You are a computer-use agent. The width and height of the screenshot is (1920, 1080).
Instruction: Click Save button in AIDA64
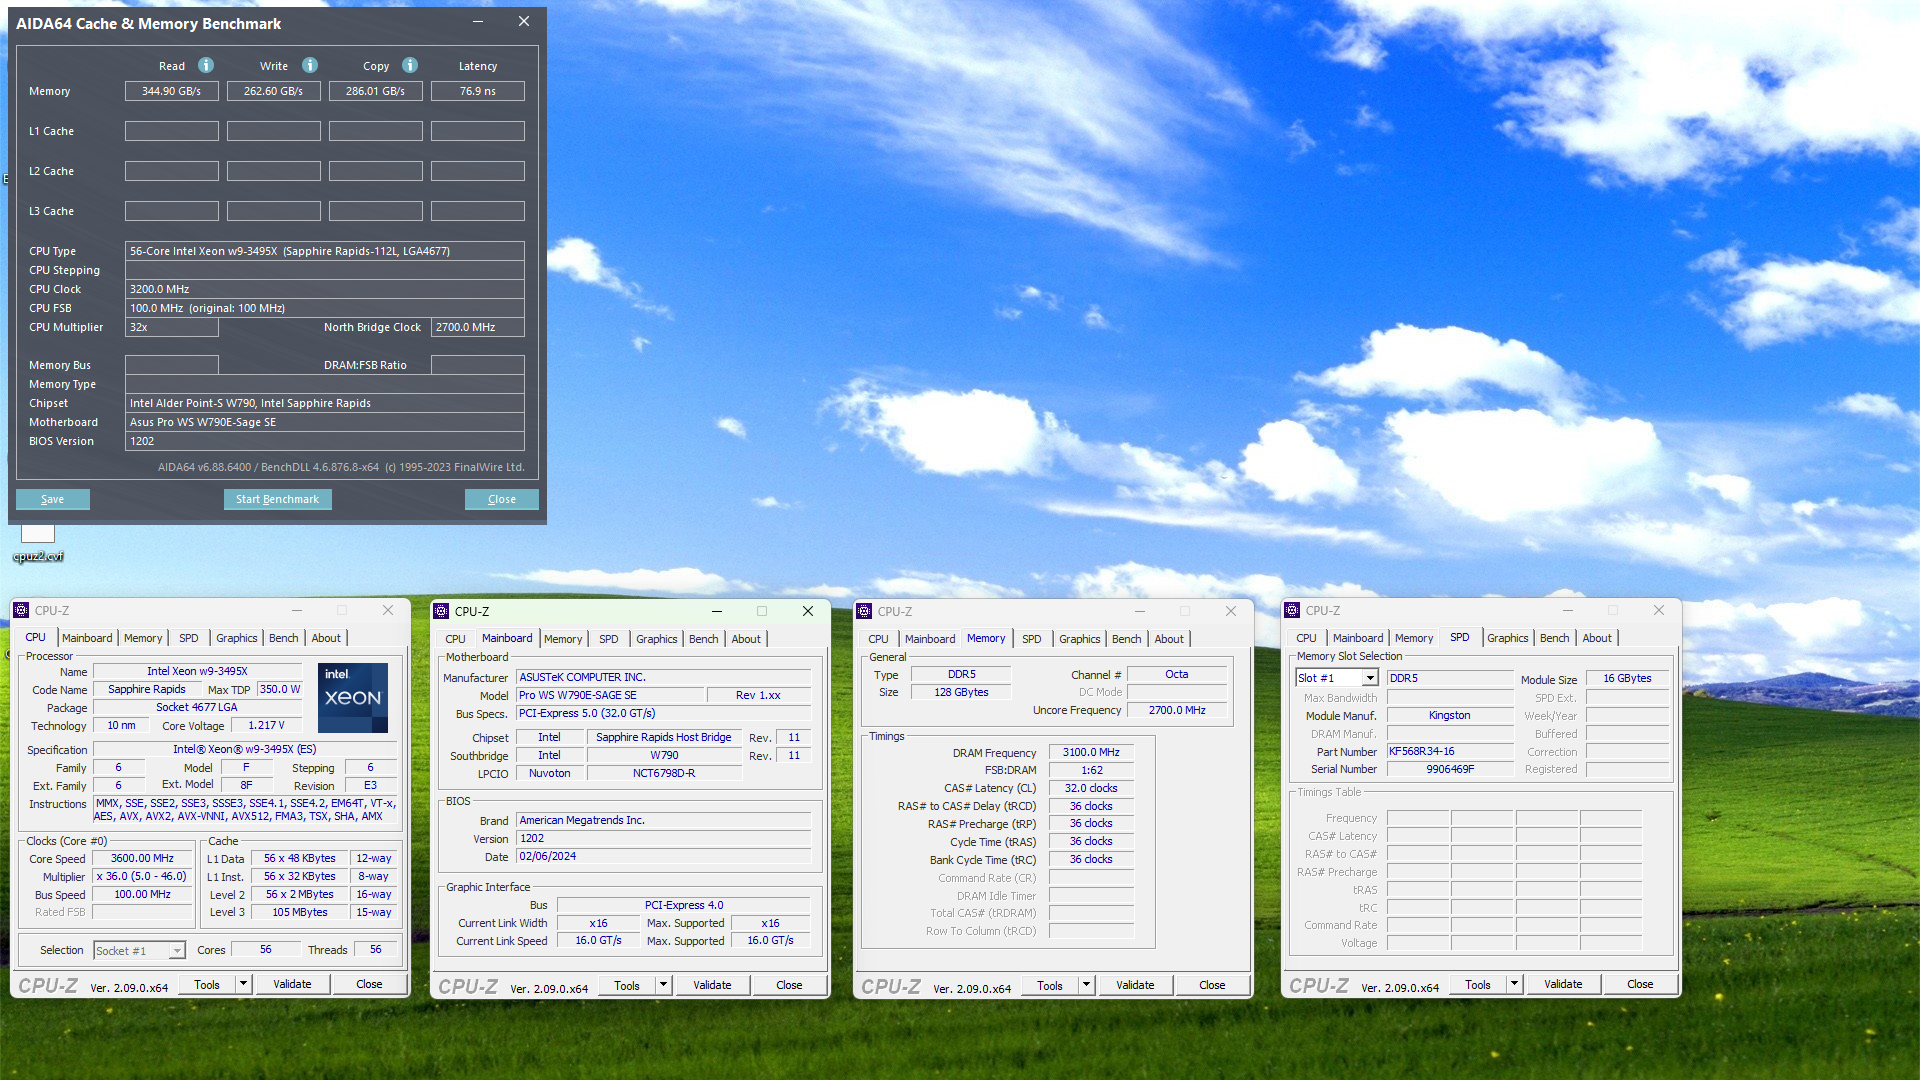tap(53, 499)
